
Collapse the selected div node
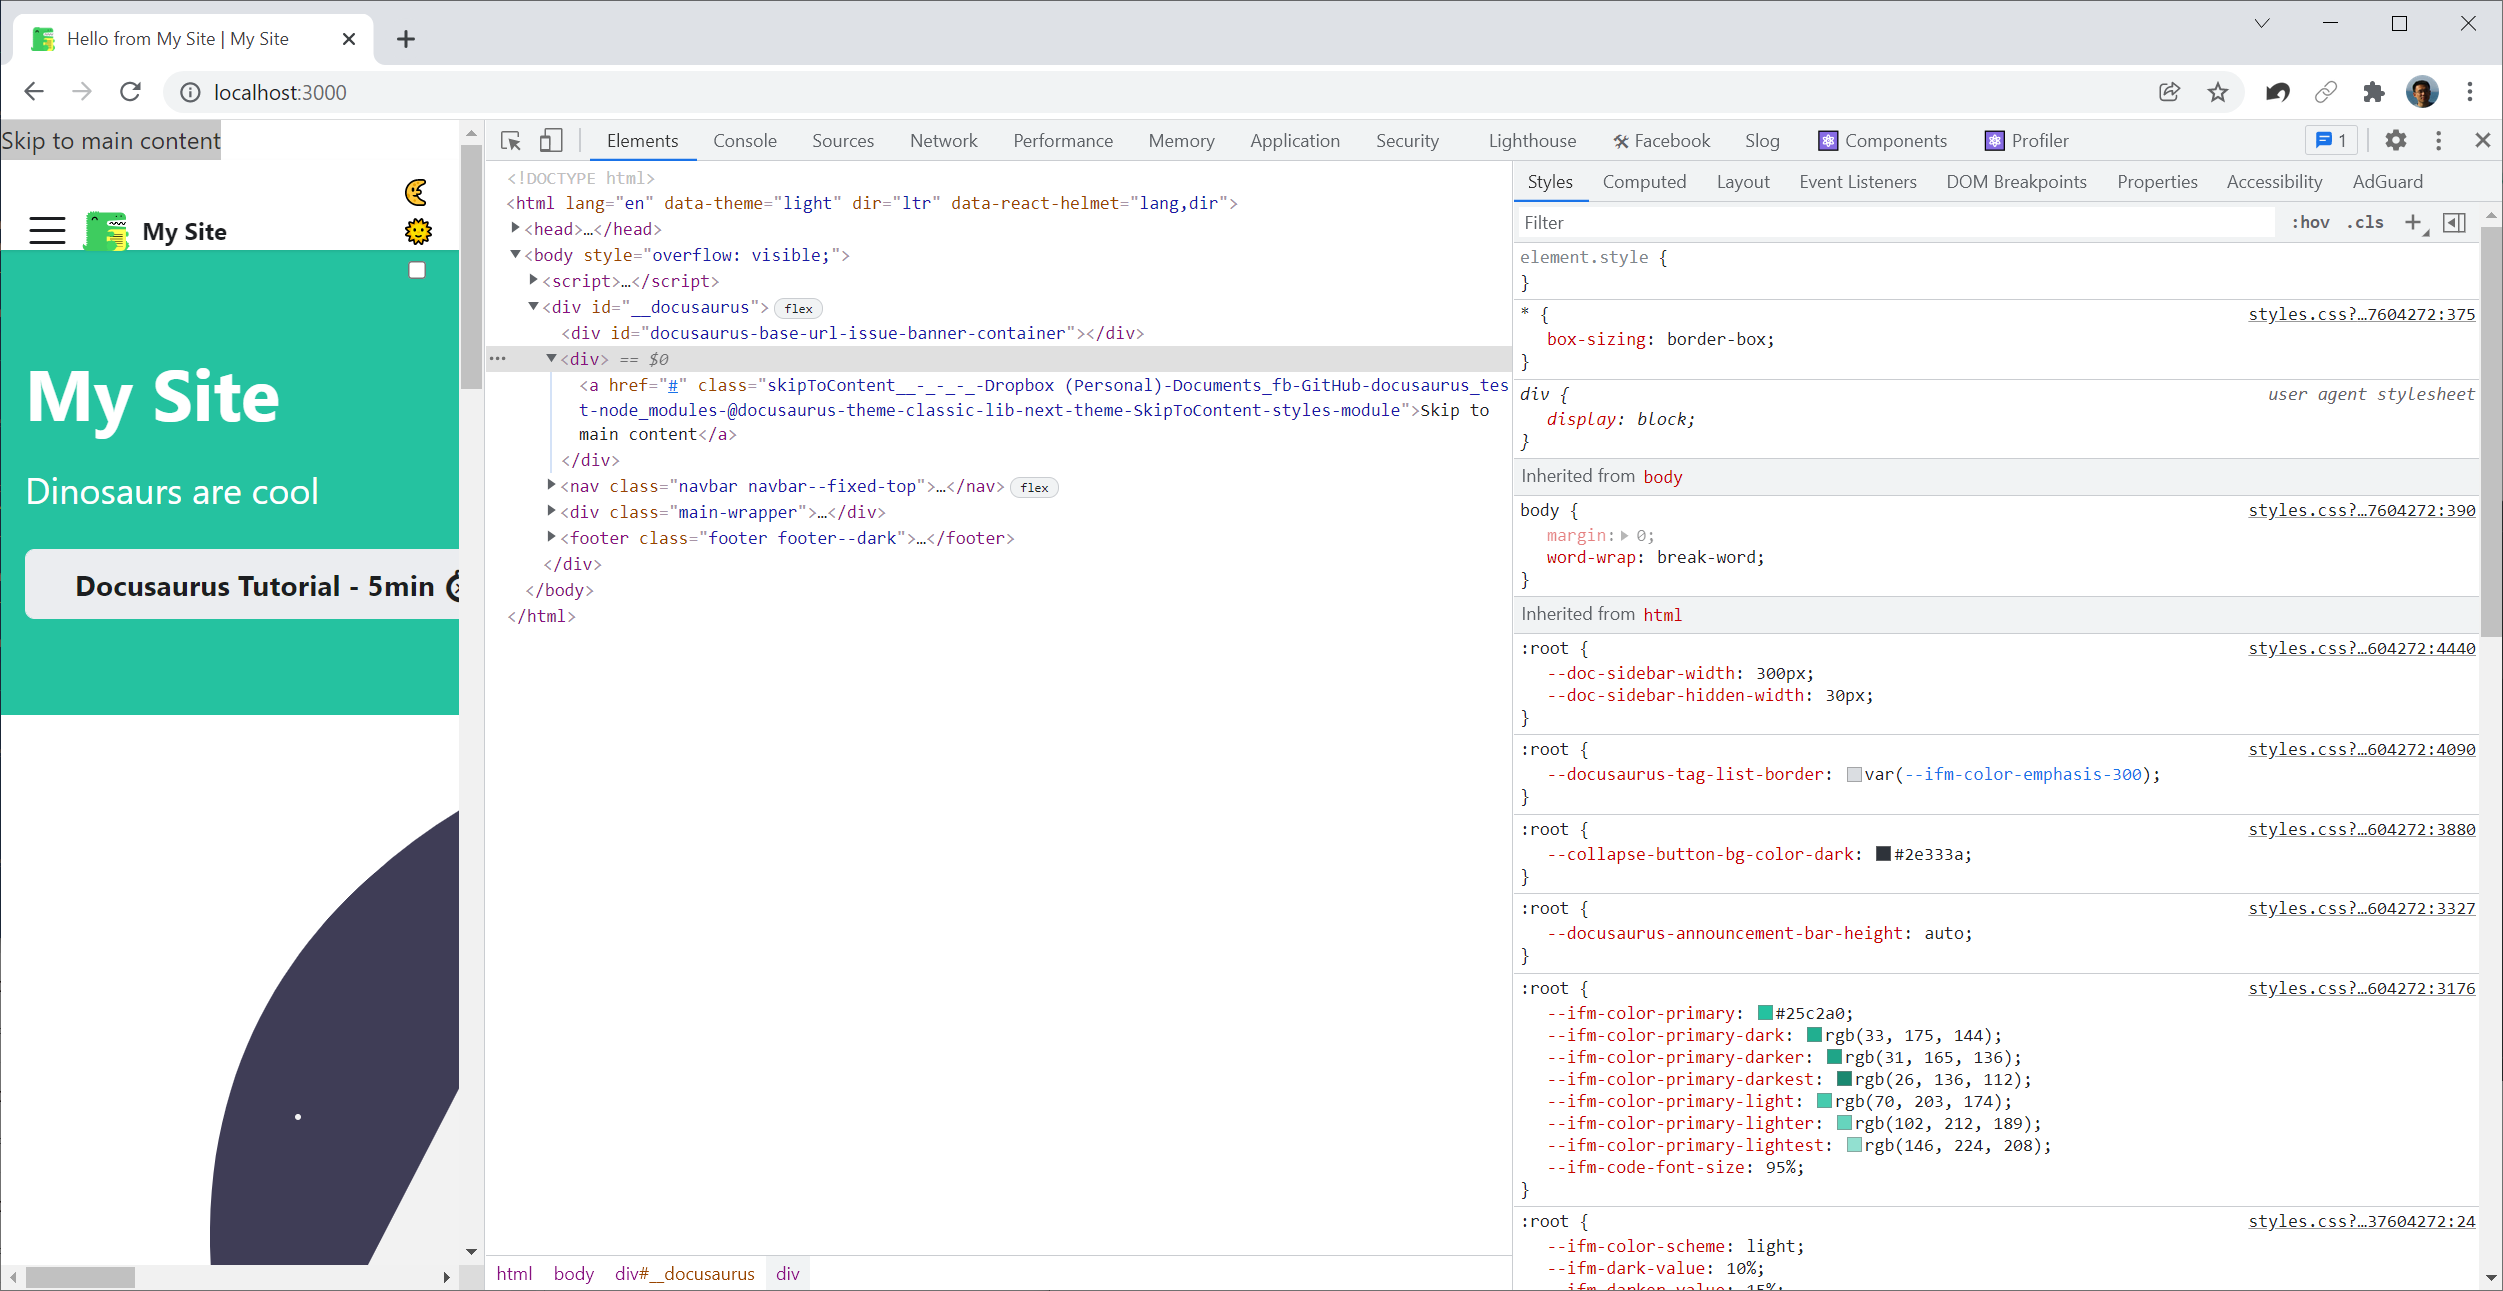pyautogui.click(x=551, y=359)
